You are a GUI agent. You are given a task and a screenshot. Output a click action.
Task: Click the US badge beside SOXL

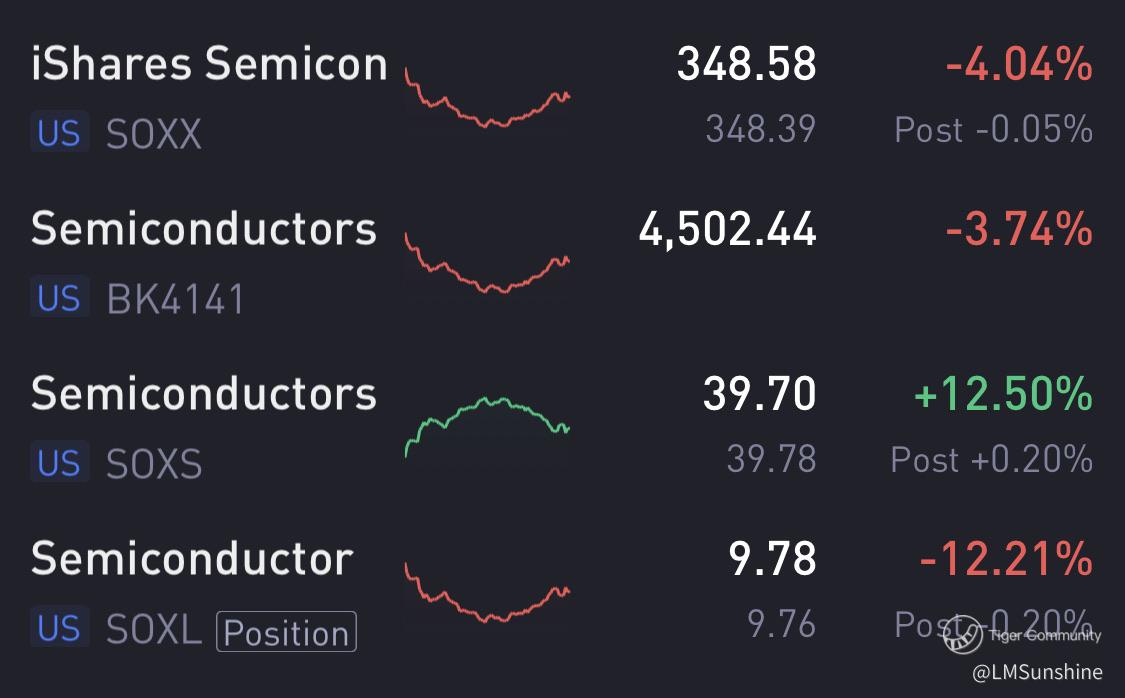click(60, 627)
